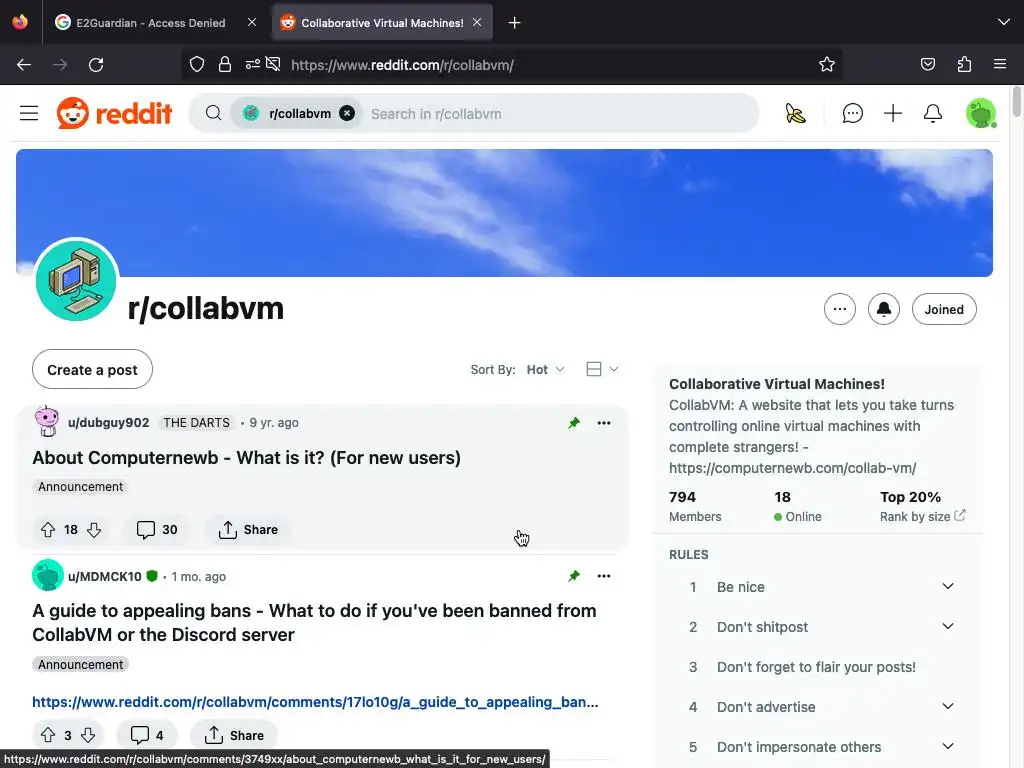This screenshot has width=1024, height=768.
Task: Open About Computernewb post title
Action: pyautogui.click(x=246, y=458)
